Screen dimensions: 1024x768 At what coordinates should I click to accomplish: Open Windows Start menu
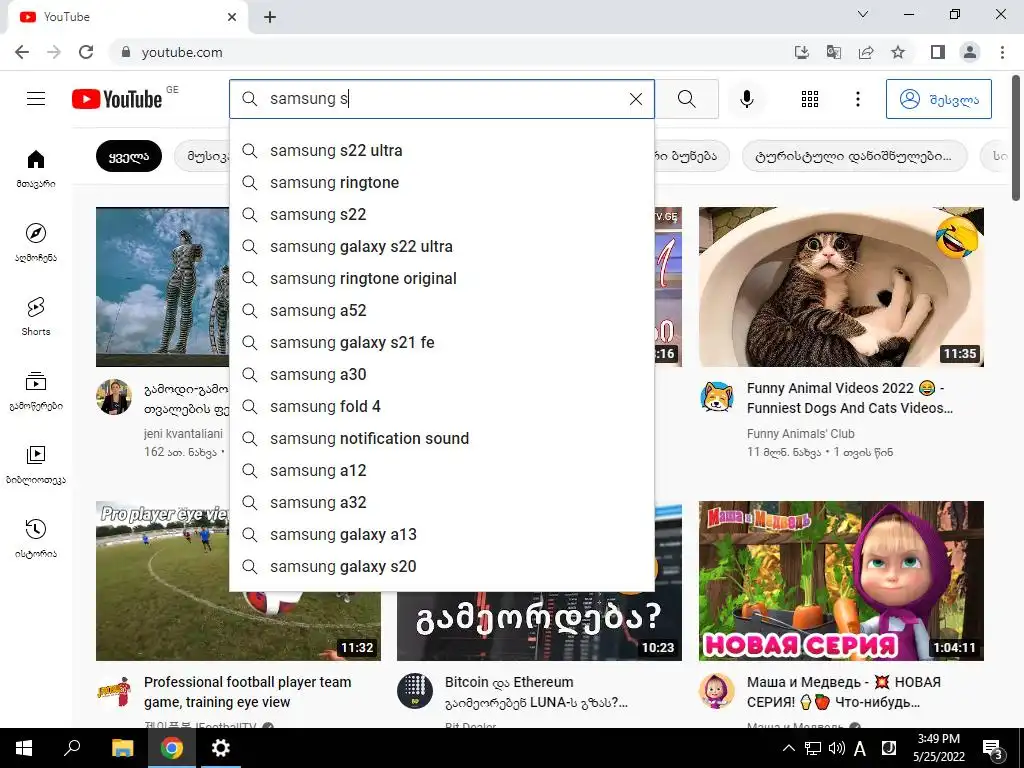tap(24, 748)
